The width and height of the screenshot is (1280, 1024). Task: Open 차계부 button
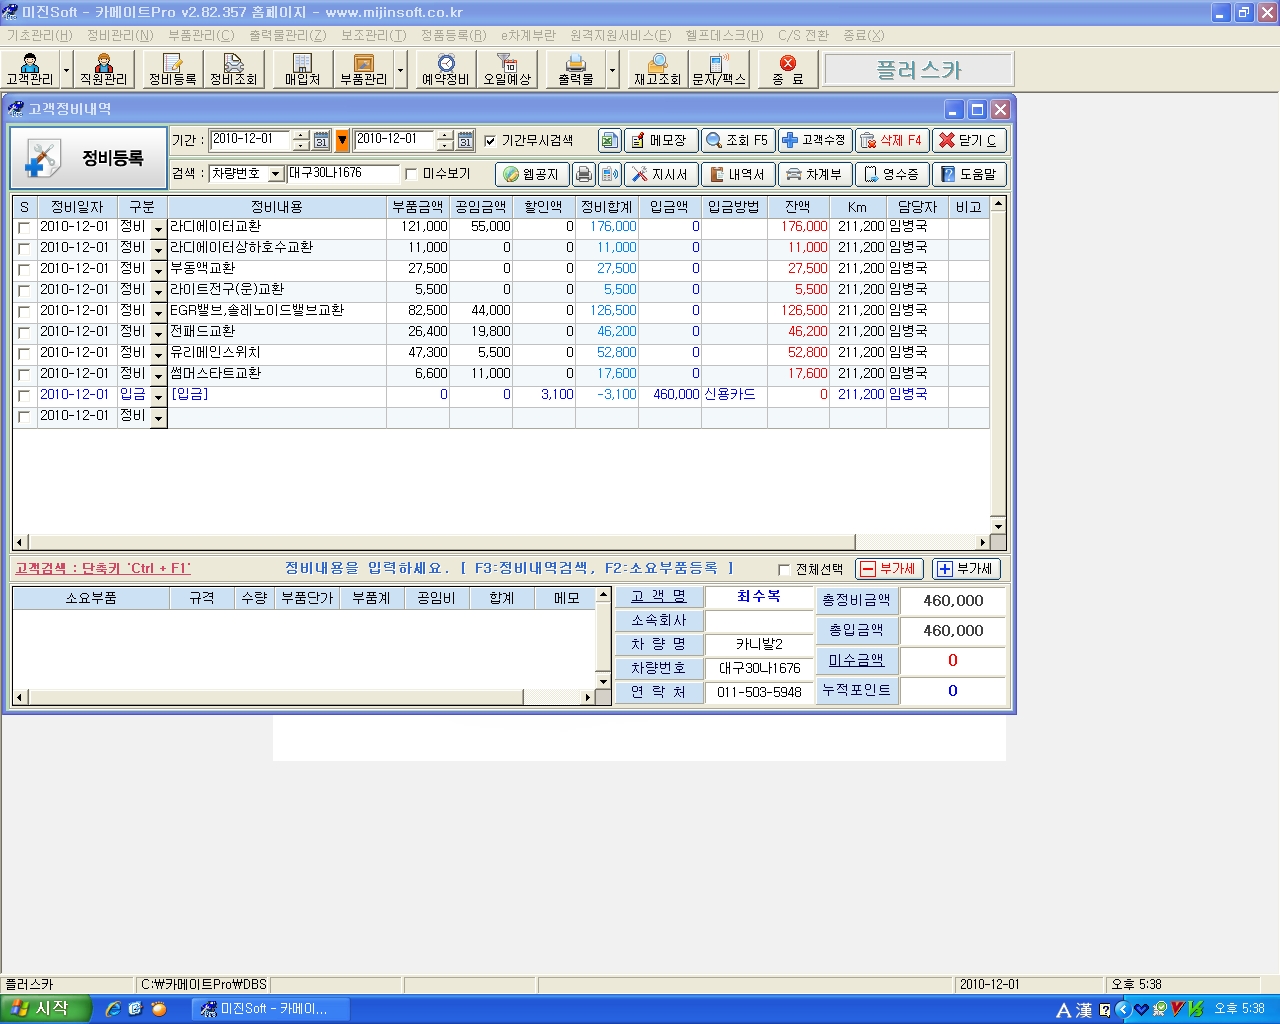pyautogui.click(x=815, y=174)
